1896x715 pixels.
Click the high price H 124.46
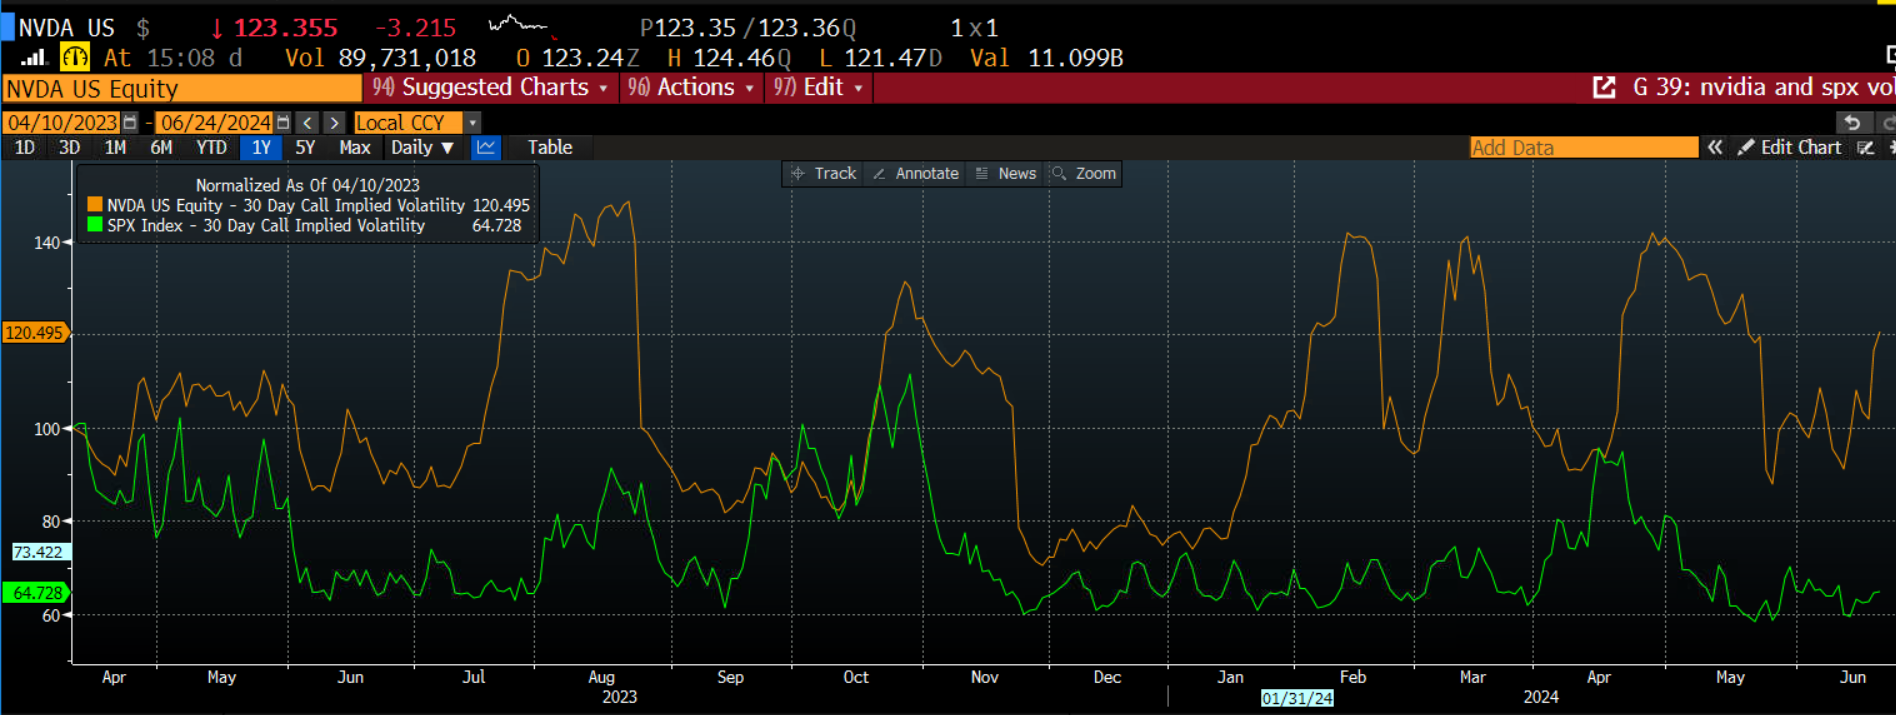pos(728,58)
